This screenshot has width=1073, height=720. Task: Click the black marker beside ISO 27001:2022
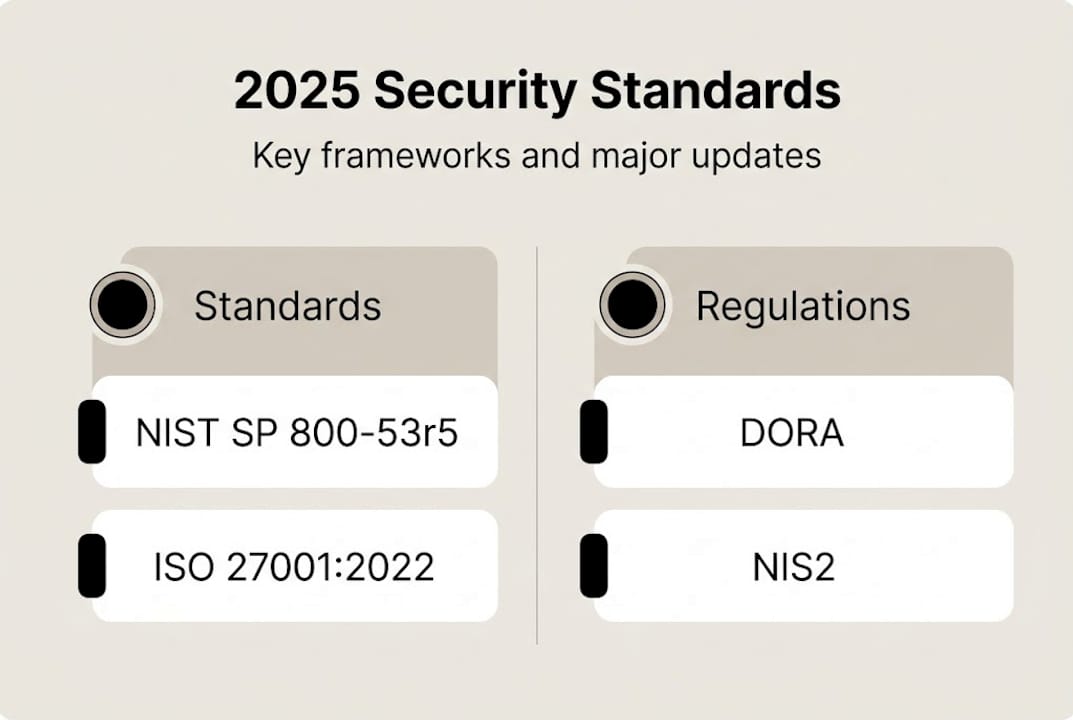92,566
